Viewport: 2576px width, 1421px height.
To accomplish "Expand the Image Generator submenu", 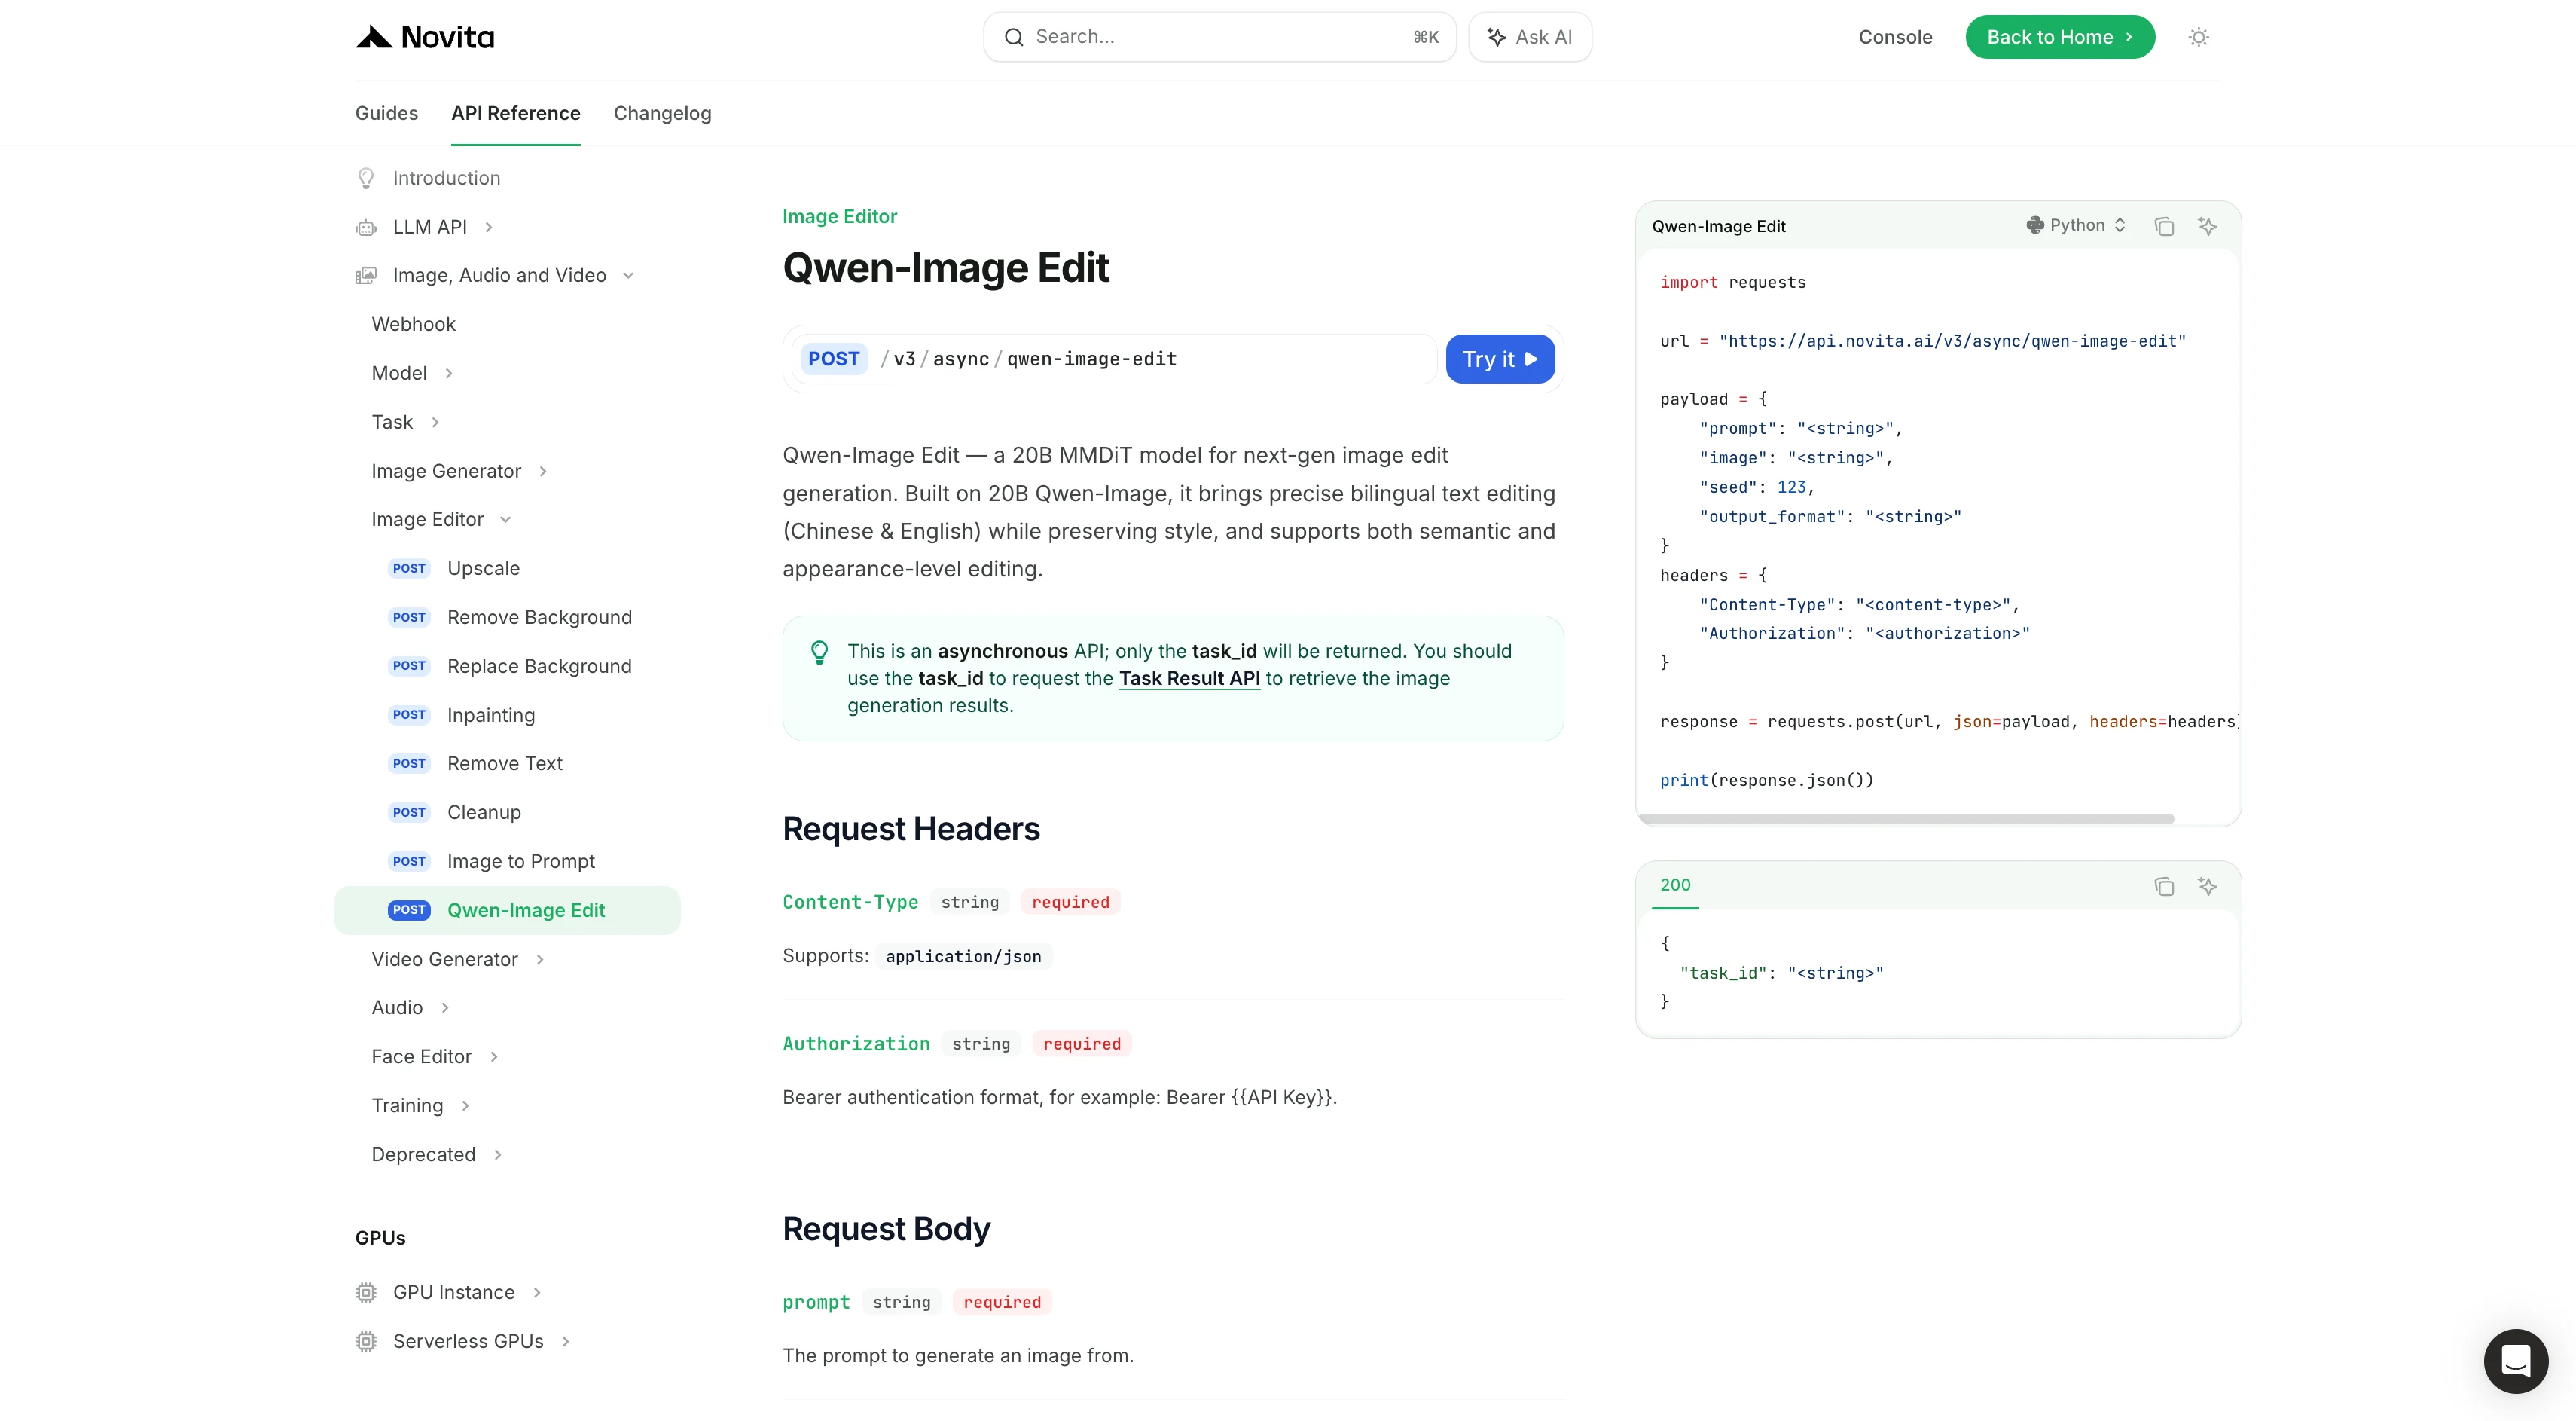I will pyautogui.click(x=543, y=471).
